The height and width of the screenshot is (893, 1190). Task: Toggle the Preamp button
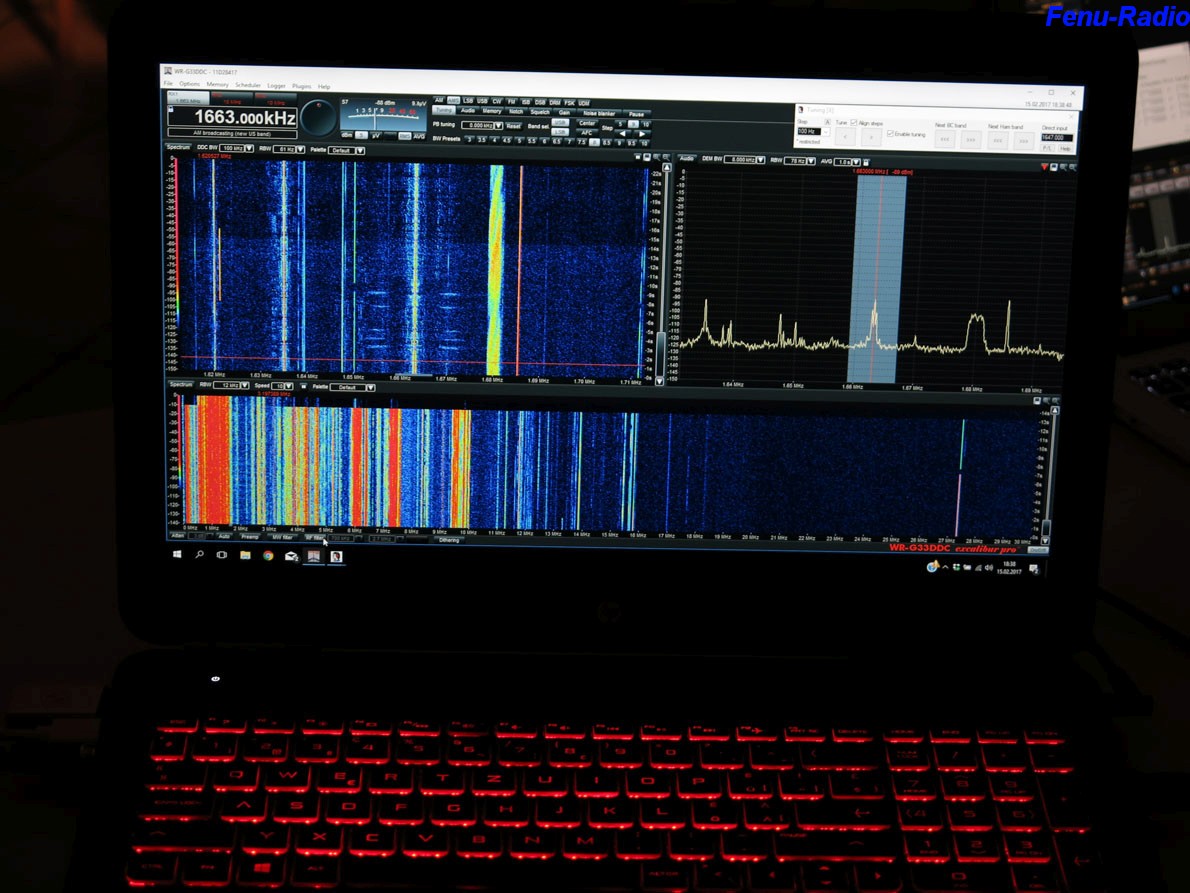click(250, 536)
